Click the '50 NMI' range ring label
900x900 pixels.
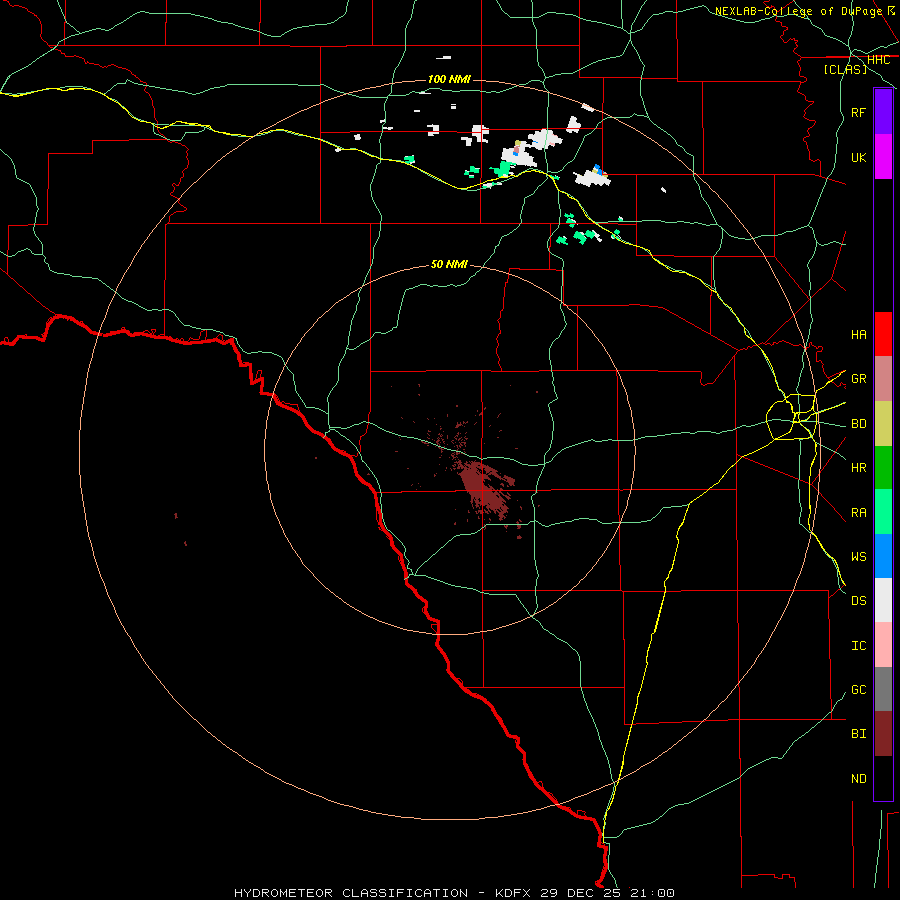(x=449, y=264)
